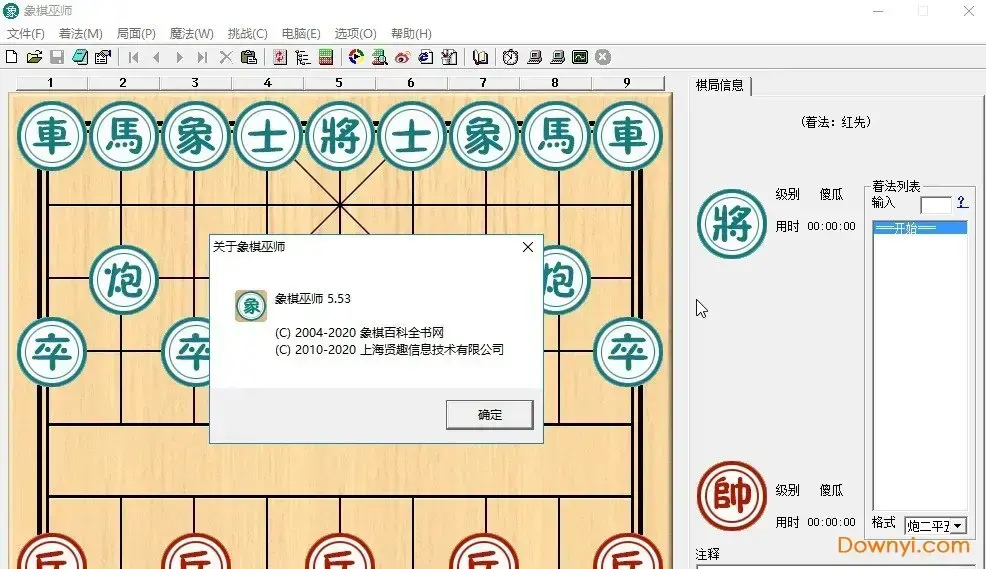The image size is (986, 569).
Task: Select the black 馬 in column 2
Action: click(x=124, y=136)
